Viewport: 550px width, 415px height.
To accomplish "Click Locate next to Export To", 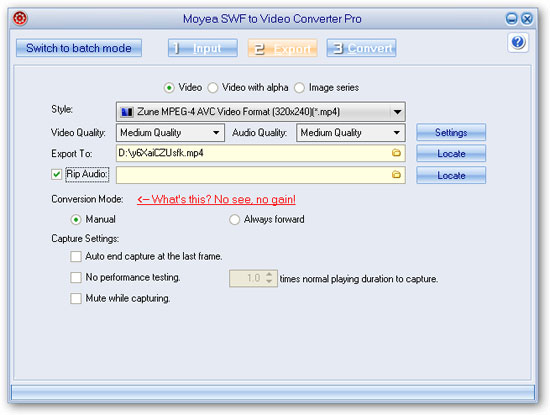I will pyautogui.click(x=451, y=154).
